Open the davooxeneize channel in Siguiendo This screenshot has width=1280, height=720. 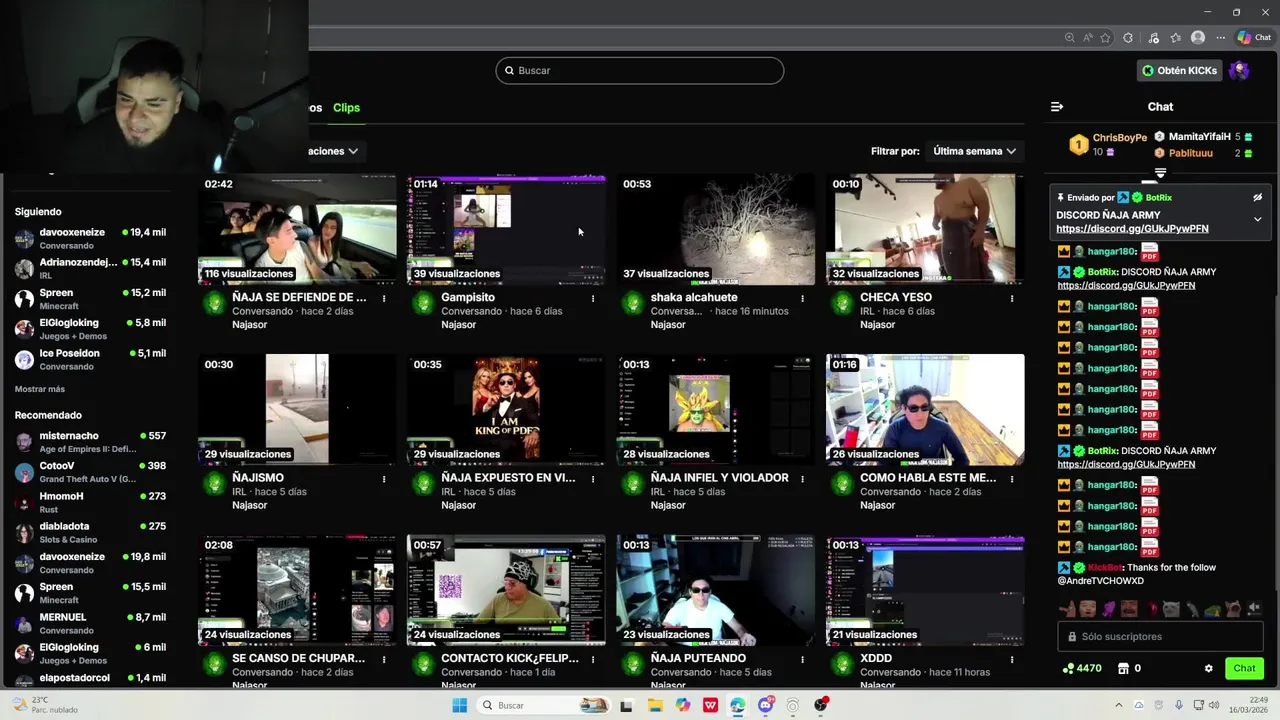tap(90, 238)
